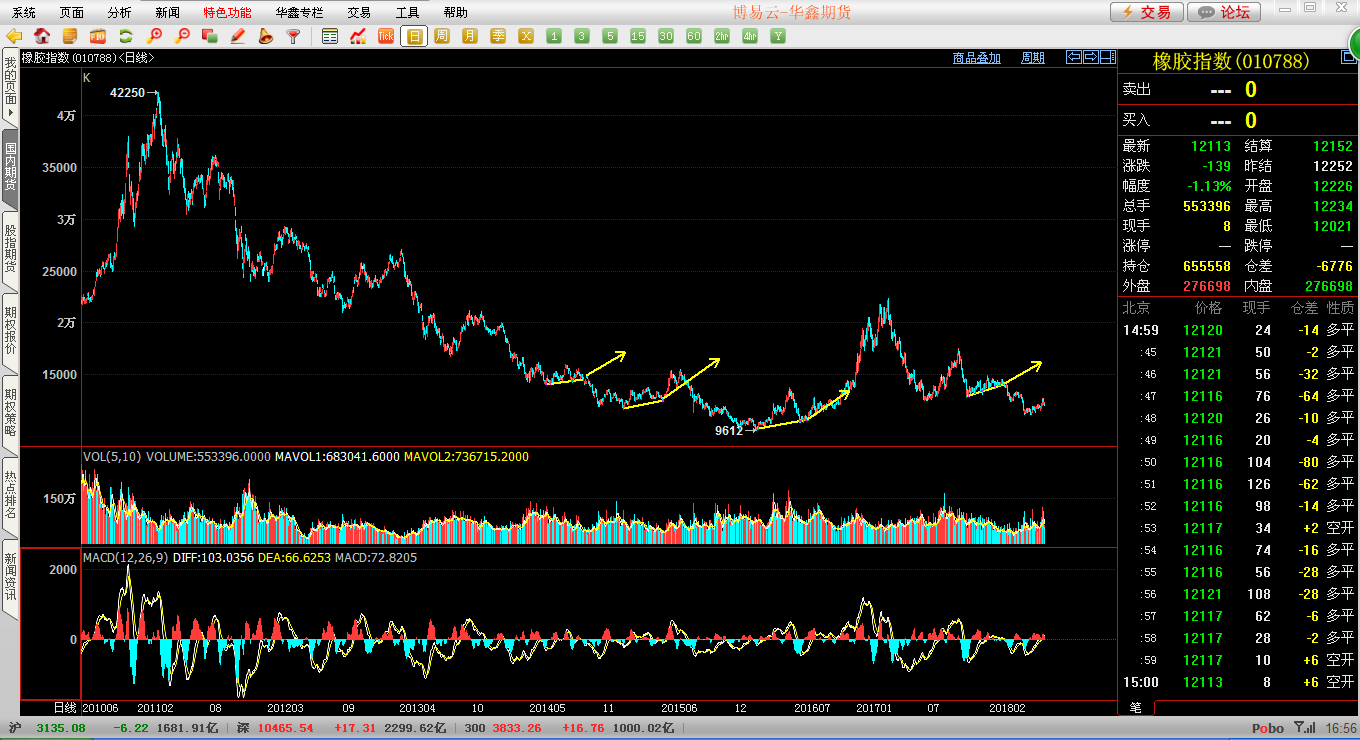Open the 华鑫专栏 menu
Viewport: 1360px width, 740px height.
299,12
